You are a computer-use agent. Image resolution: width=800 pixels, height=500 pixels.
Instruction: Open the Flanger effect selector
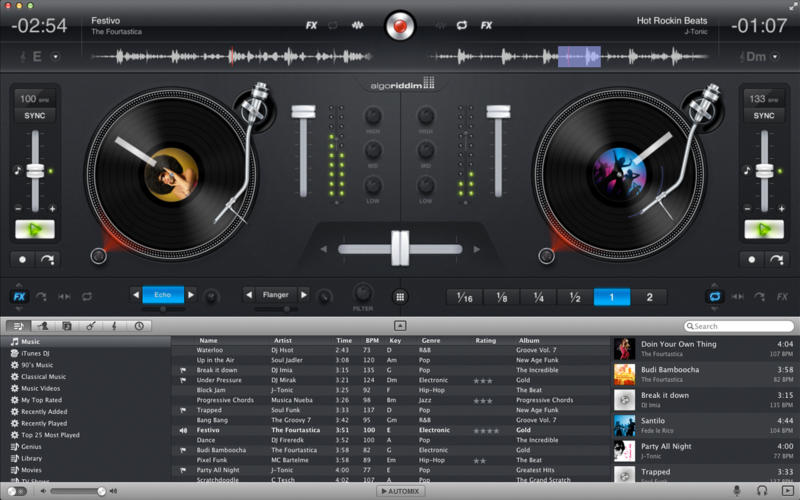[x=275, y=295]
